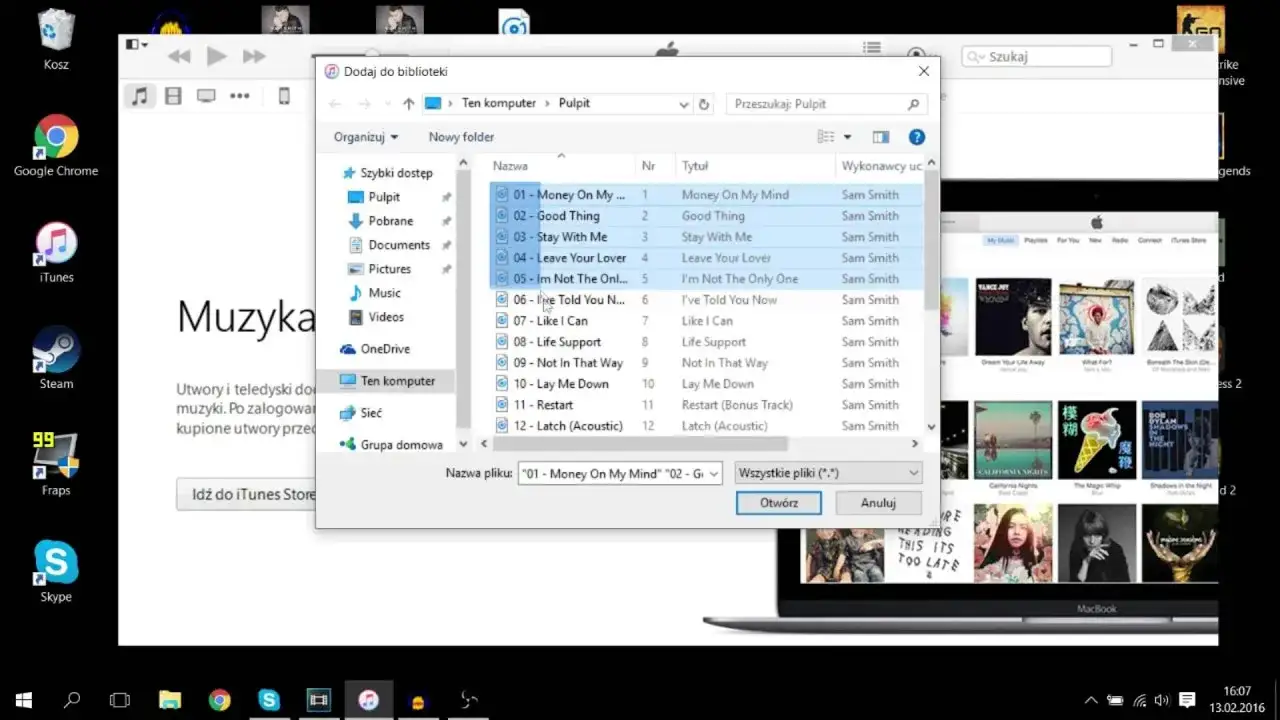
Task: Select Videos in navigation pane
Action: (386, 317)
